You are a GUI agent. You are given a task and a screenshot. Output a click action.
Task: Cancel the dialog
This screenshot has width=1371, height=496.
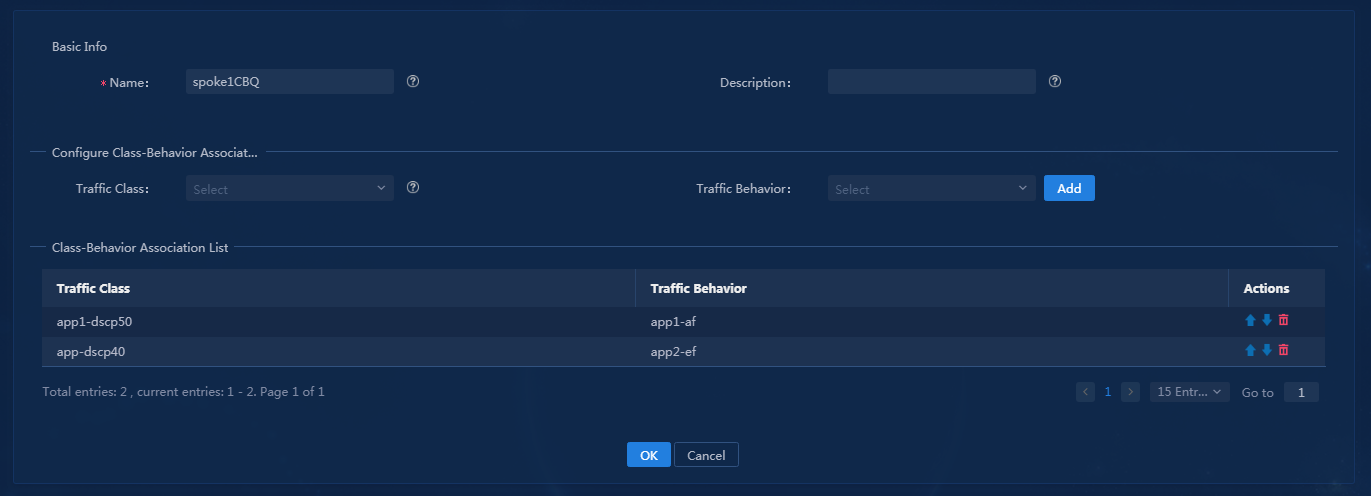pos(706,455)
